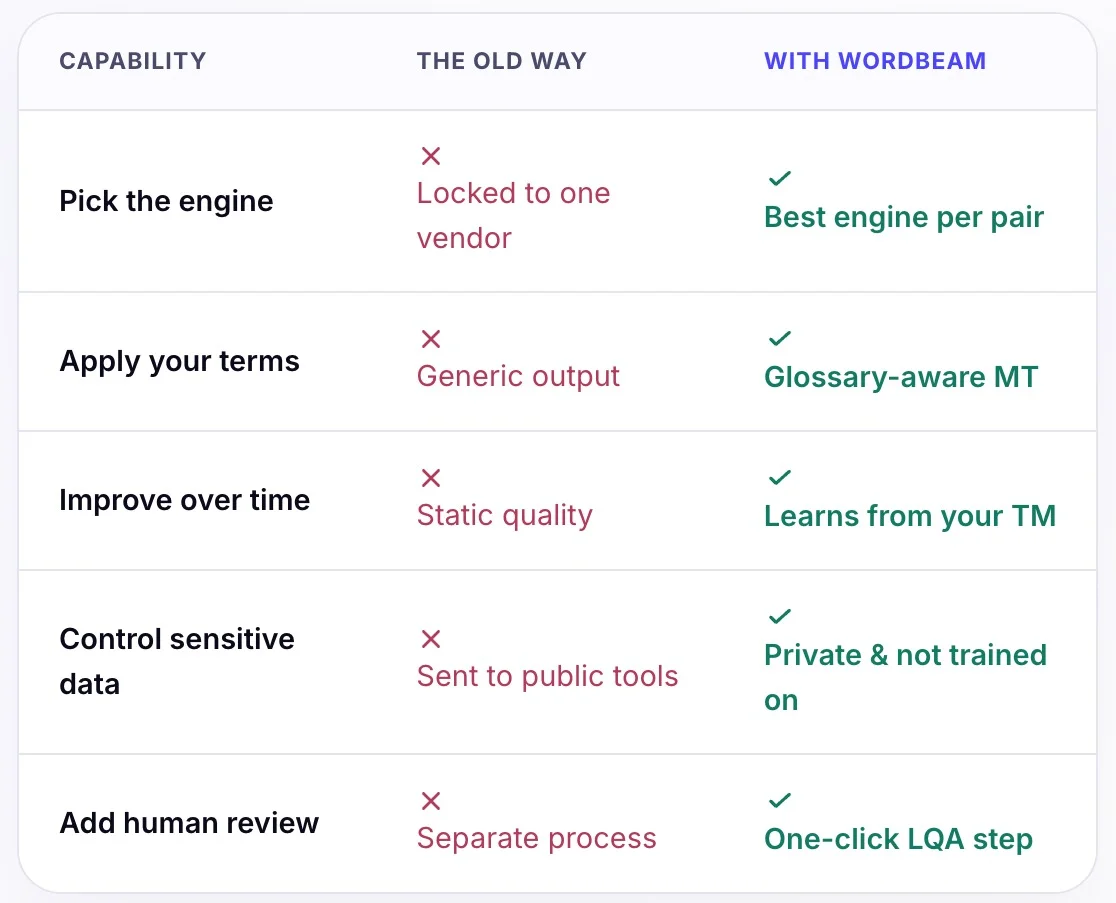The height and width of the screenshot is (903, 1116).
Task: Click the green checkmark above Learns from your TM
Action: click(780, 477)
